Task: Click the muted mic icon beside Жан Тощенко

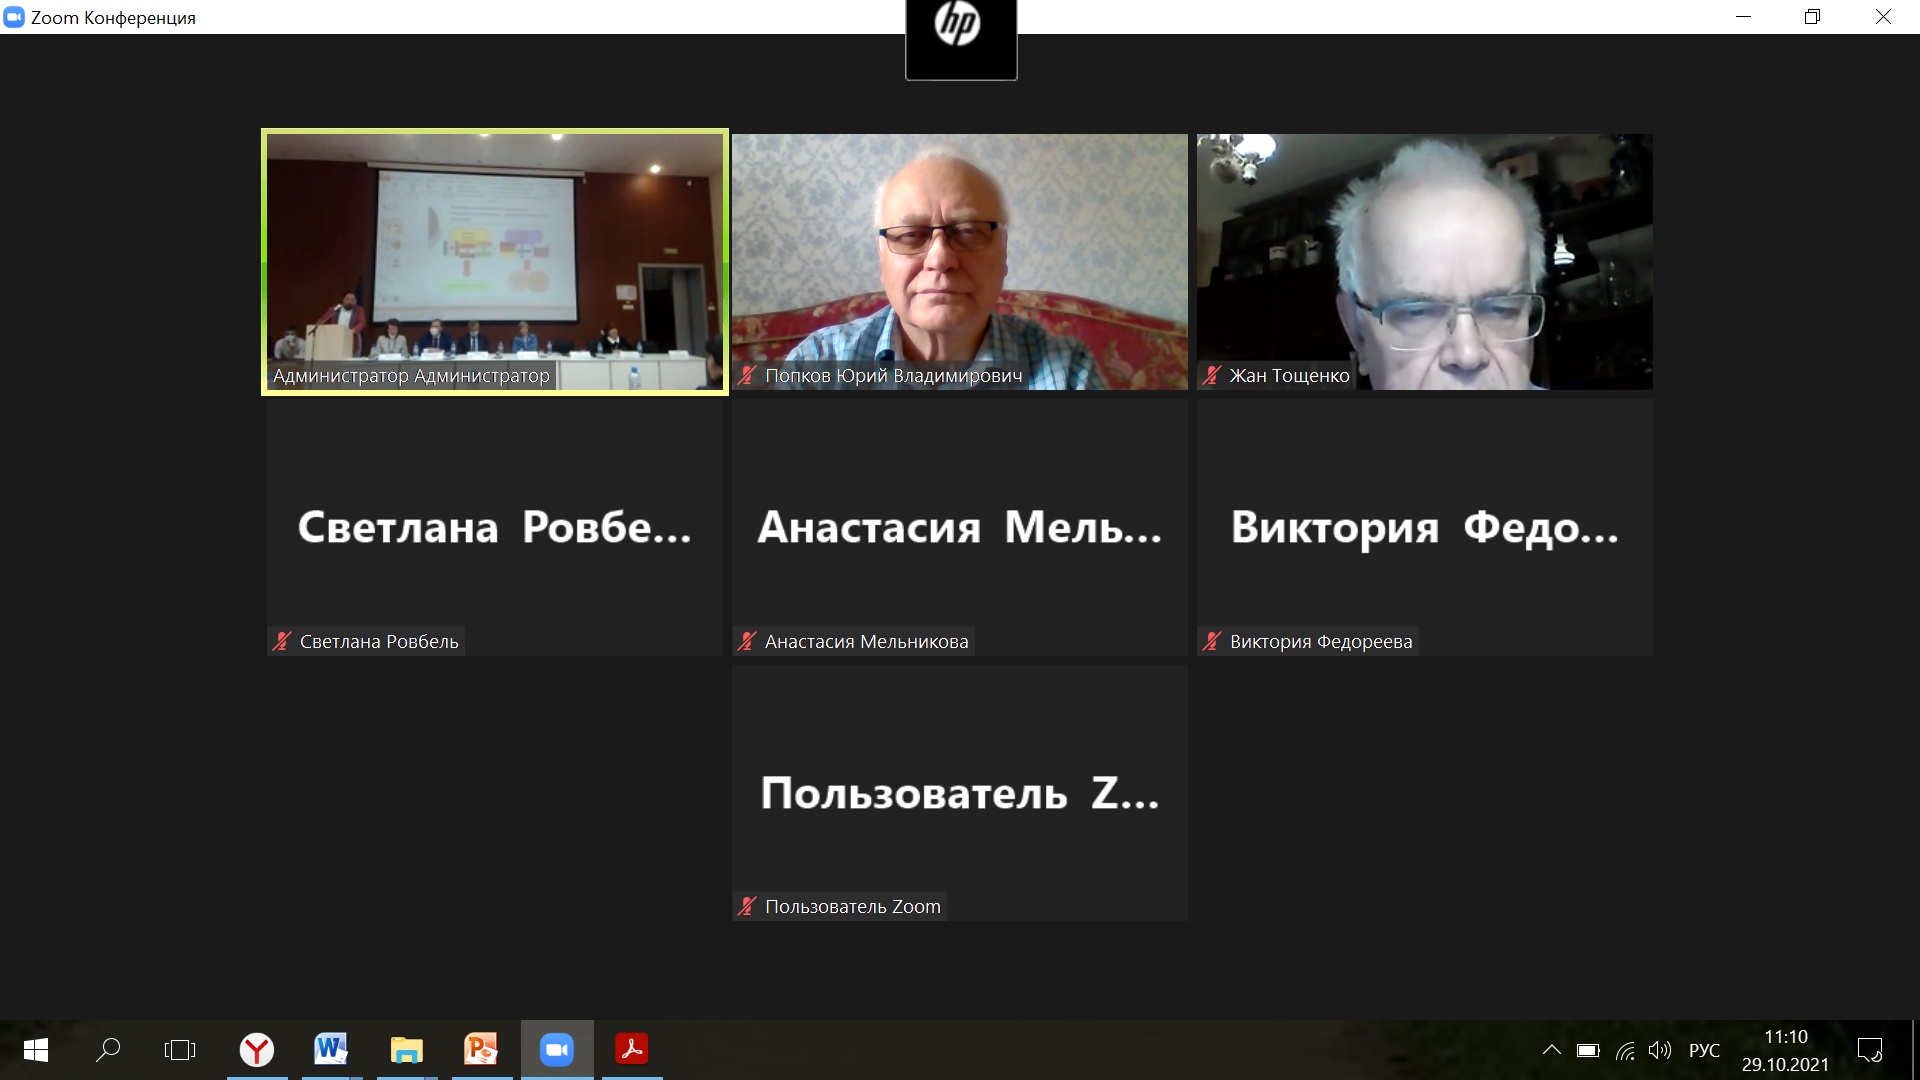Action: tap(1212, 376)
